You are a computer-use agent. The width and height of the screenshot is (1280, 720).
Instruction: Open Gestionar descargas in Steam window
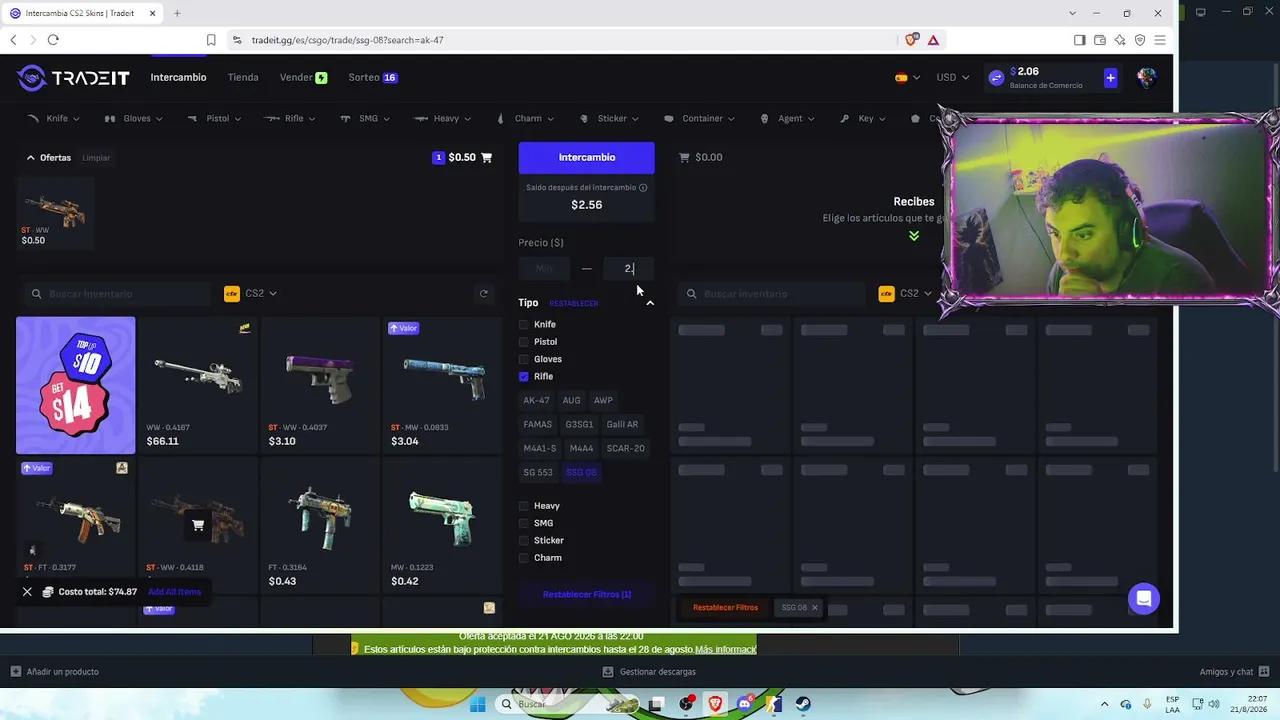tap(650, 672)
